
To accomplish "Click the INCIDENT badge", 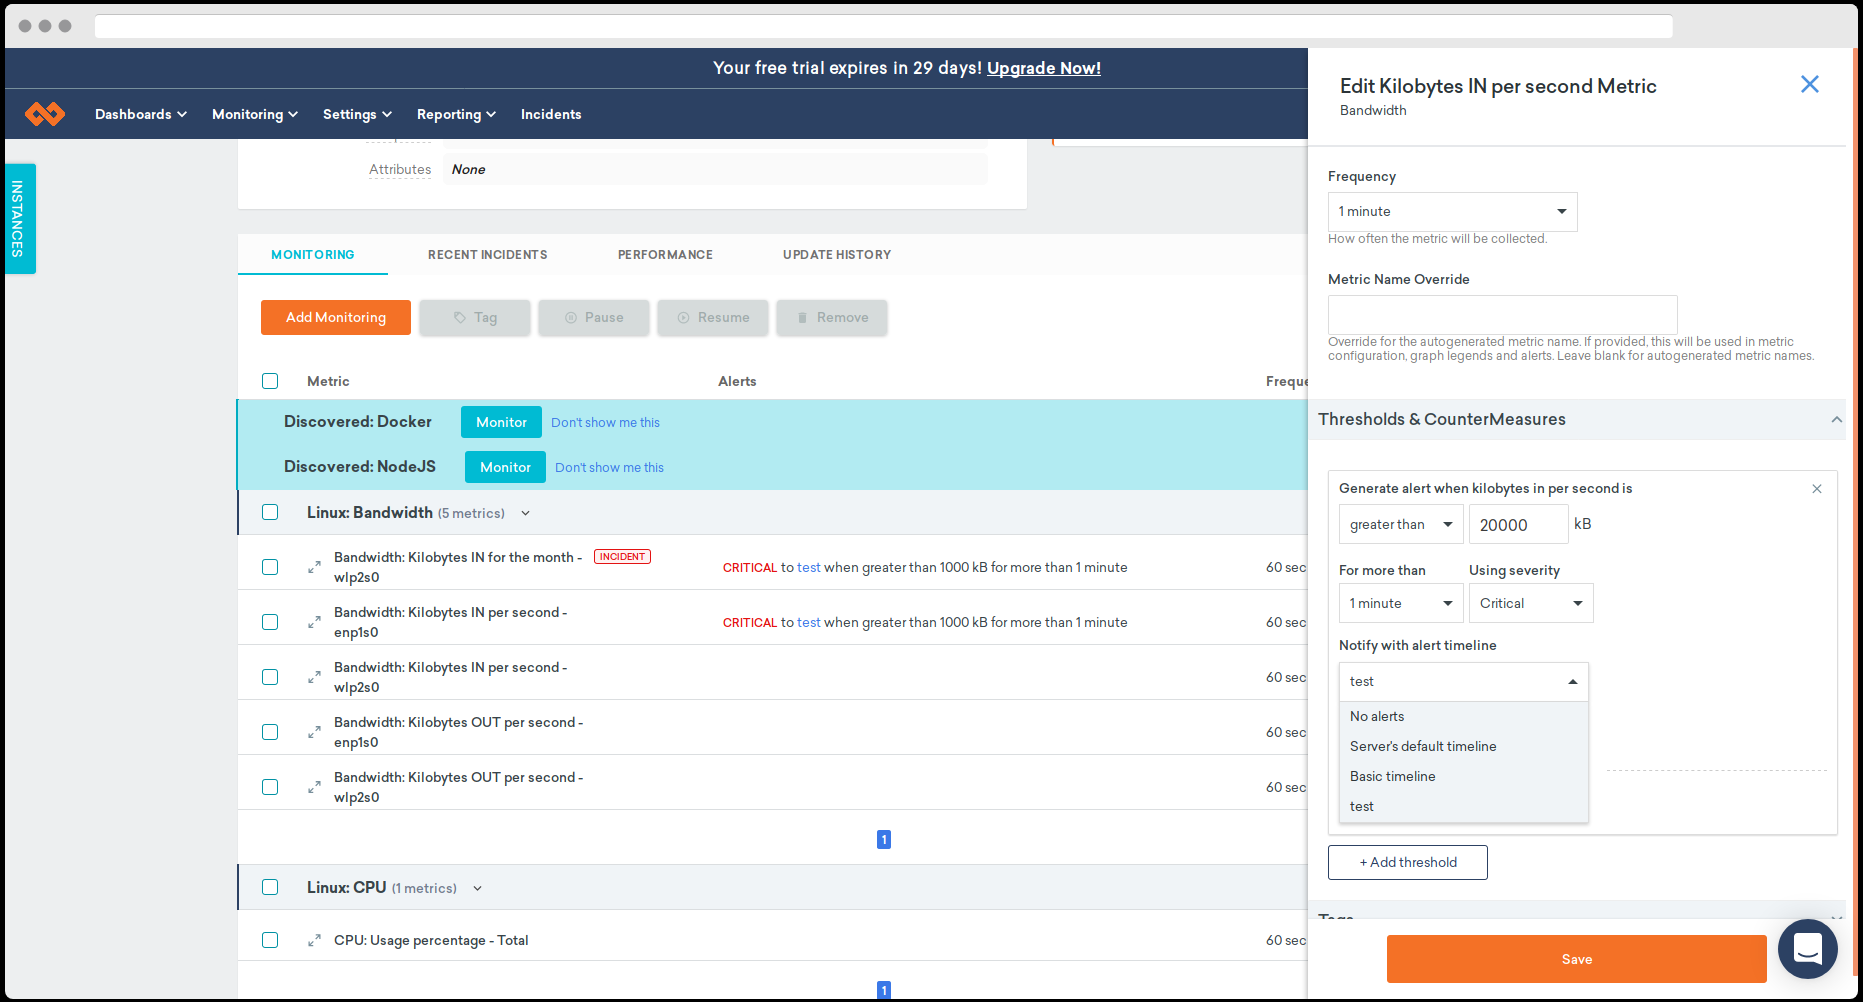I will coord(622,557).
